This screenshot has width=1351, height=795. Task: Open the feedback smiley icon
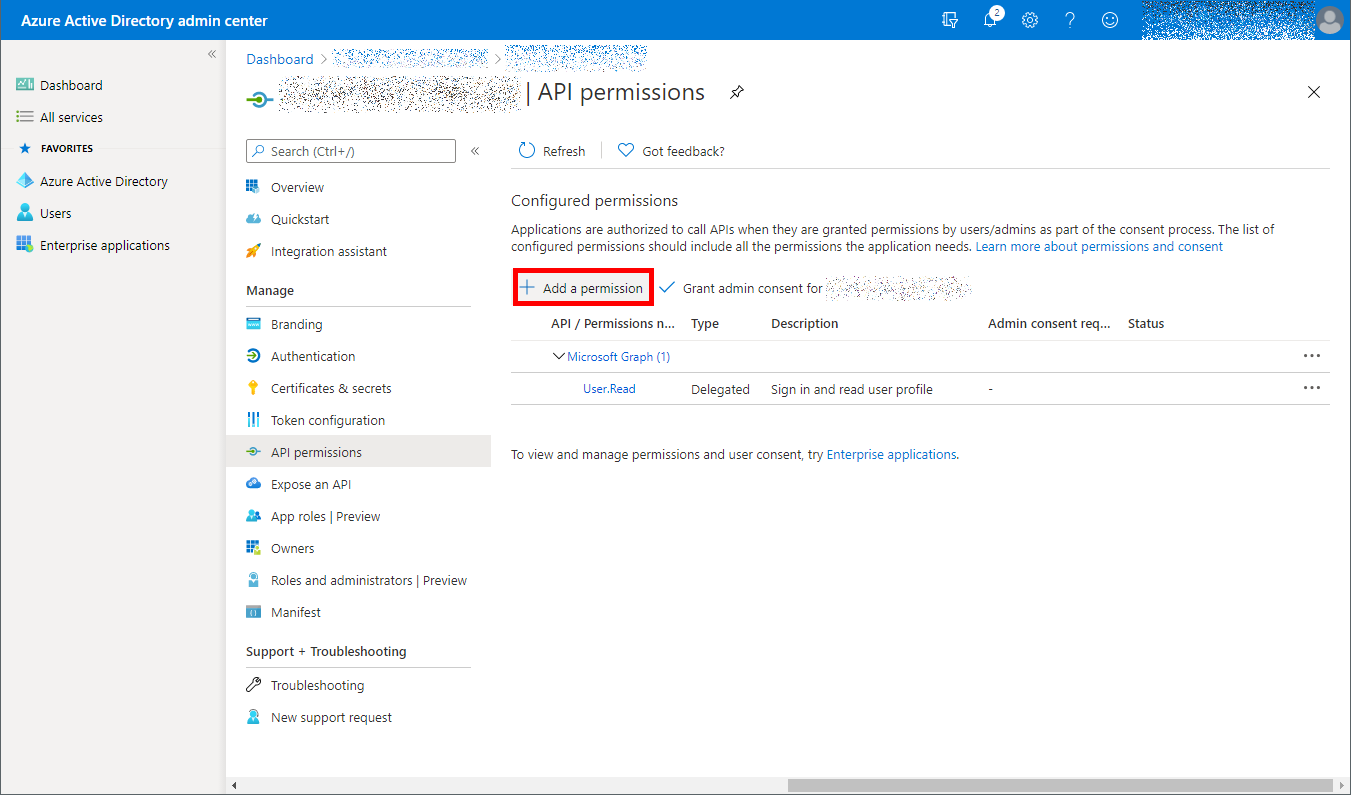pyautogui.click(x=1110, y=20)
